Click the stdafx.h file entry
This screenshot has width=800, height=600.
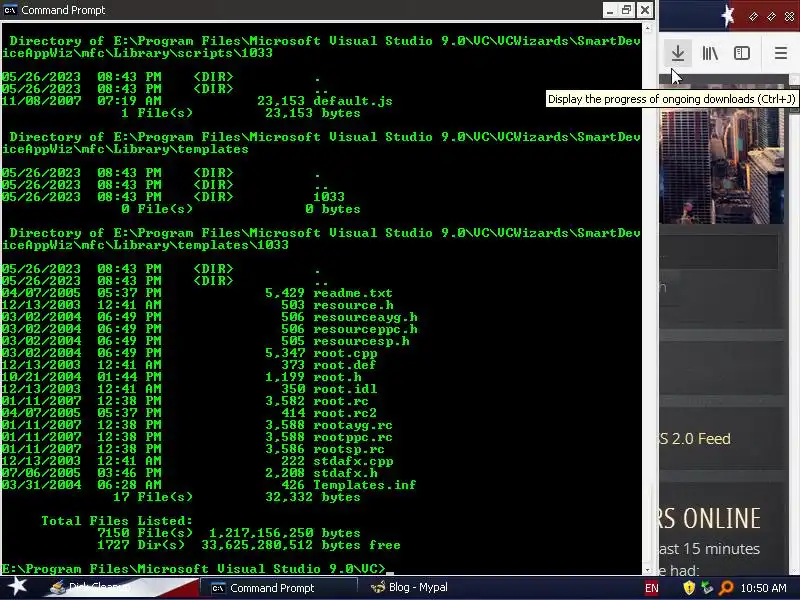(x=345, y=473)
